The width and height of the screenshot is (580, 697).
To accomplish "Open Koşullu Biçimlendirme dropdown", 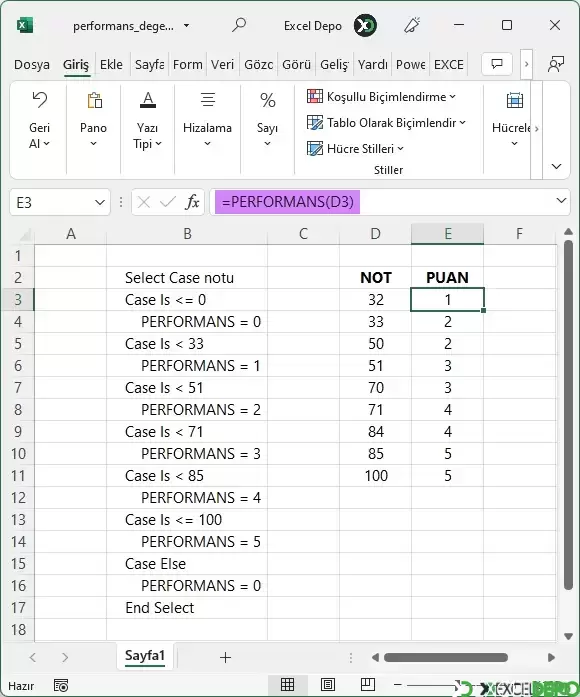I will coord(381,96).
